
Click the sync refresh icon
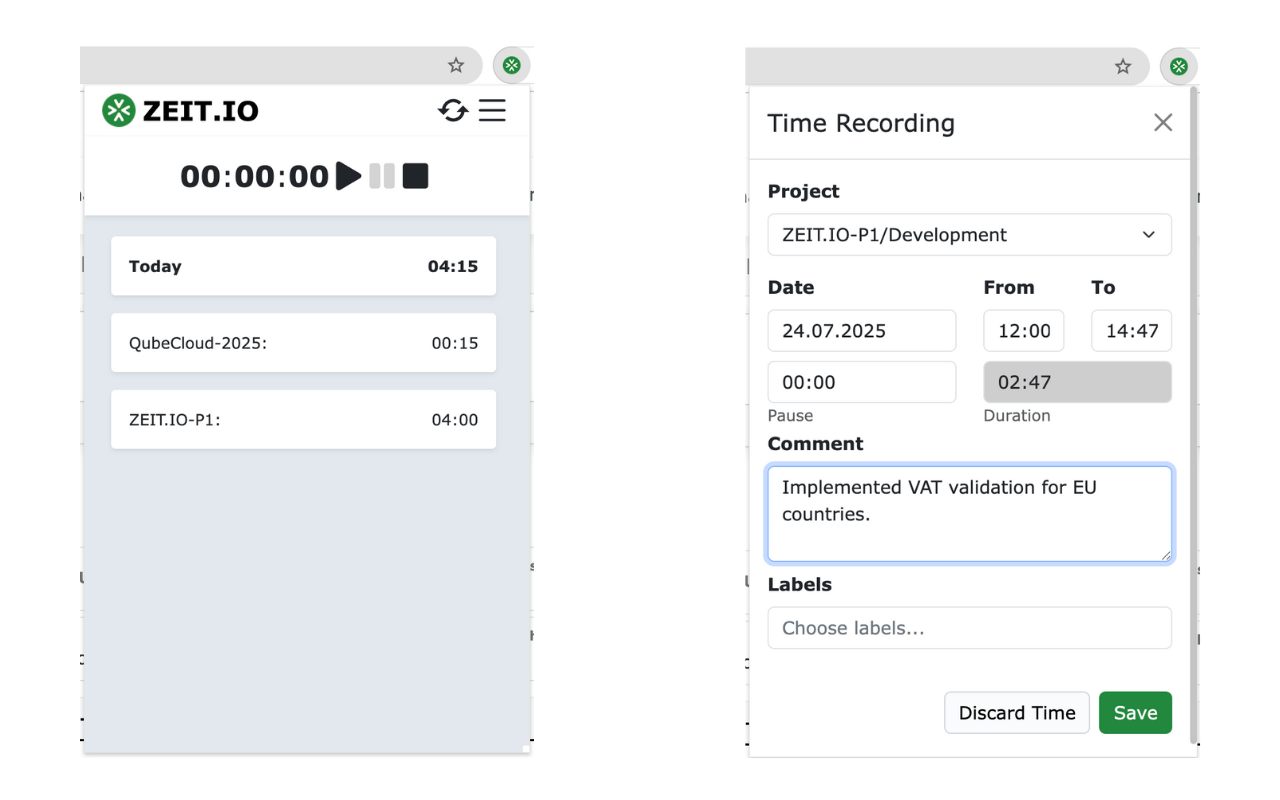point(453,110)
